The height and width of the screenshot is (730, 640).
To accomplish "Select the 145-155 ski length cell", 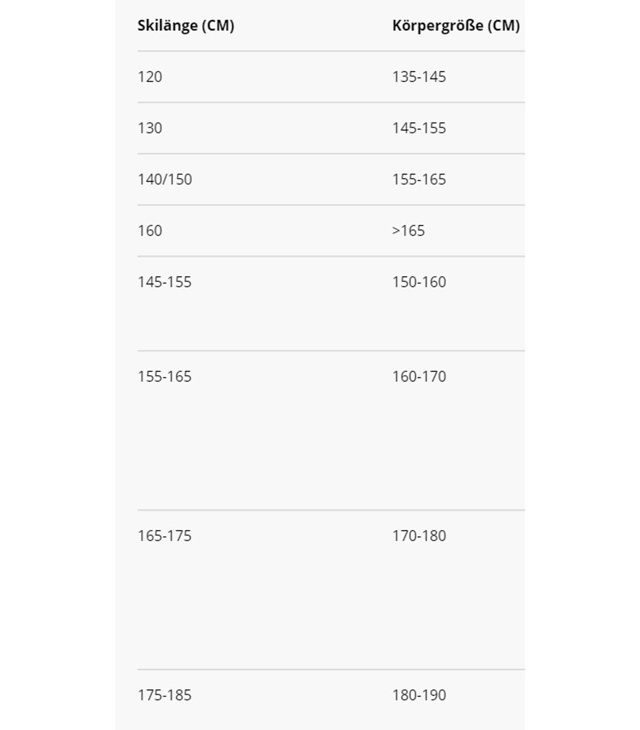I will point(165,282).
